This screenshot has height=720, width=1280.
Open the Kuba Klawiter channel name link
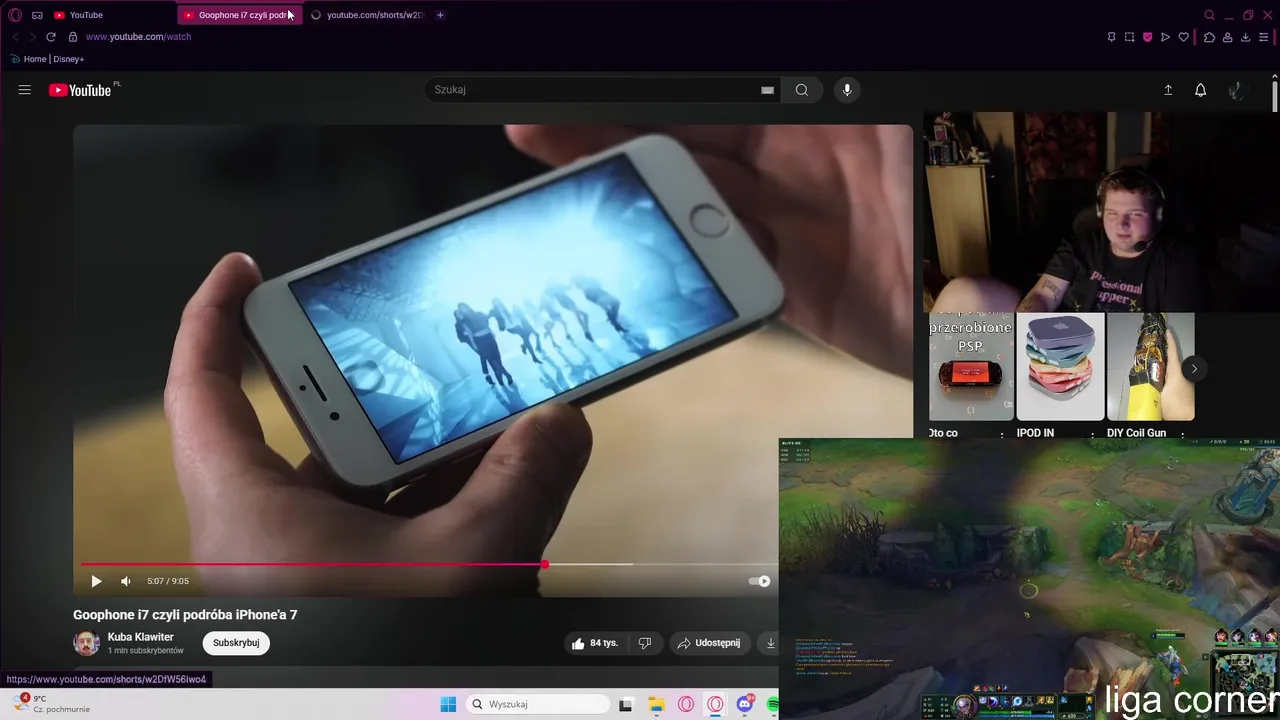click(141, 637)
